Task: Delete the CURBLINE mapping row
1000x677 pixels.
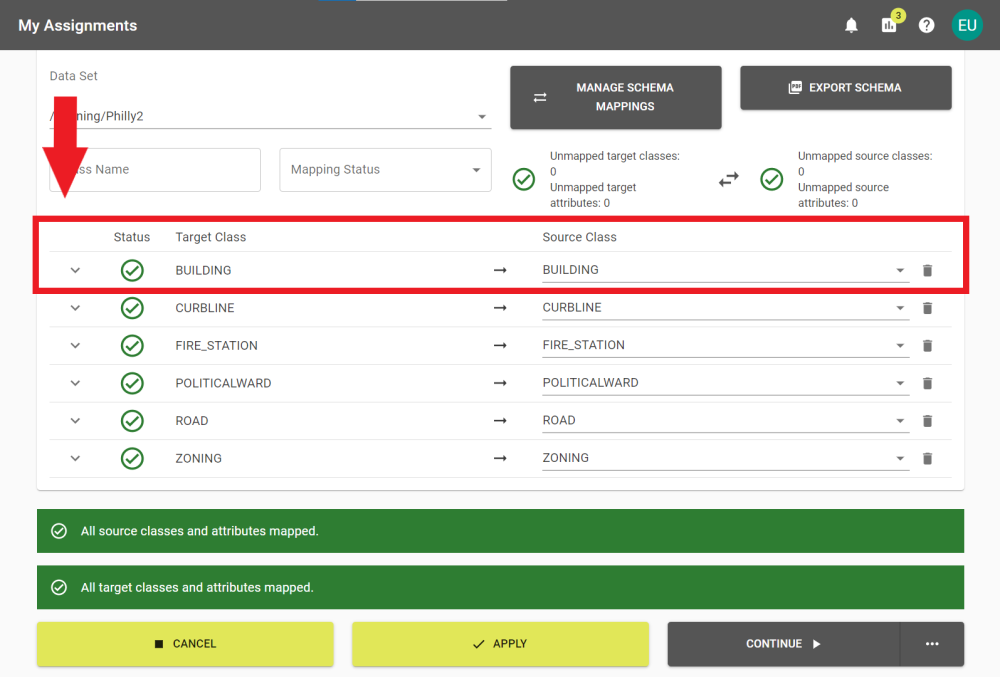Action: [x=927, y=308]
